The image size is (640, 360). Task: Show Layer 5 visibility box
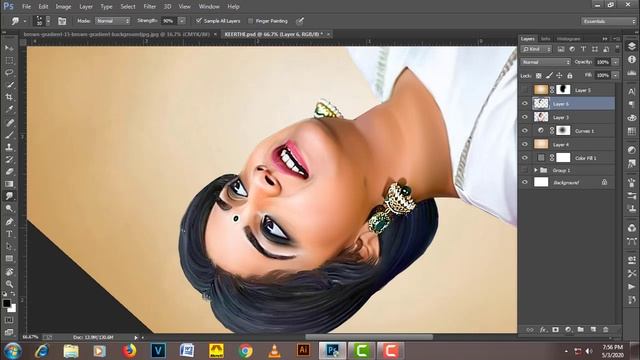pyautogui.click(x=525, y=90)
